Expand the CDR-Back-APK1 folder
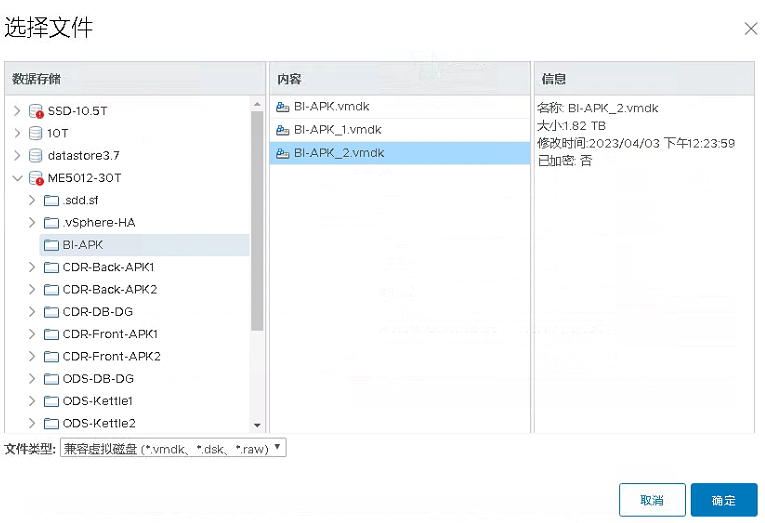Image resolution: width=765 pixels, height=523 pixels. pyautogui.click(x=32, y=267)
